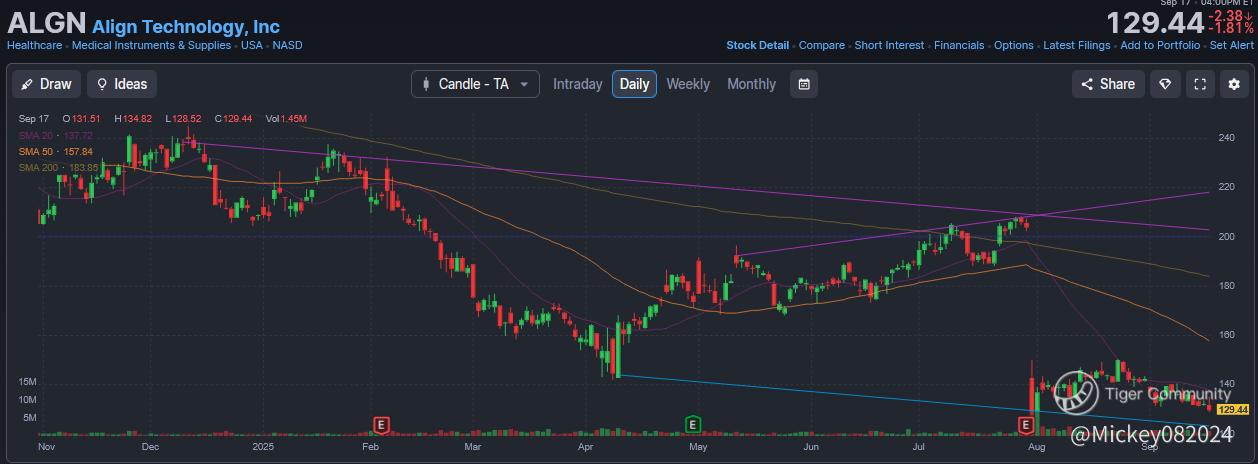Click the Share chart button
This screenshot has height=464, width=1258.
pyautogui.click(x=1108, y=84)
